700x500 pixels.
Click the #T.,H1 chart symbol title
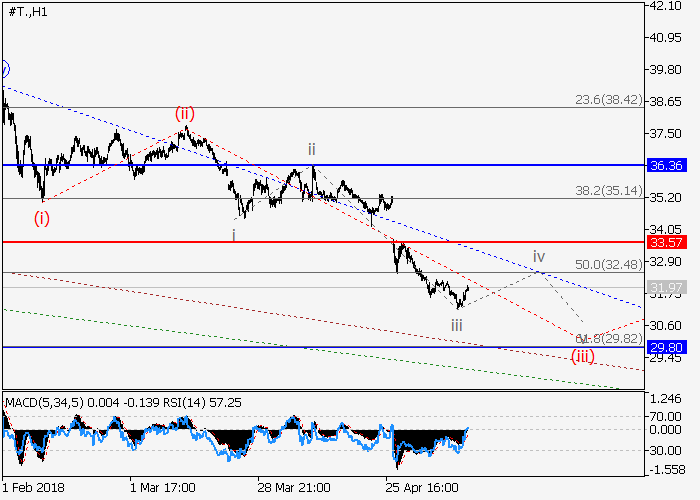(x=27, y=12)
